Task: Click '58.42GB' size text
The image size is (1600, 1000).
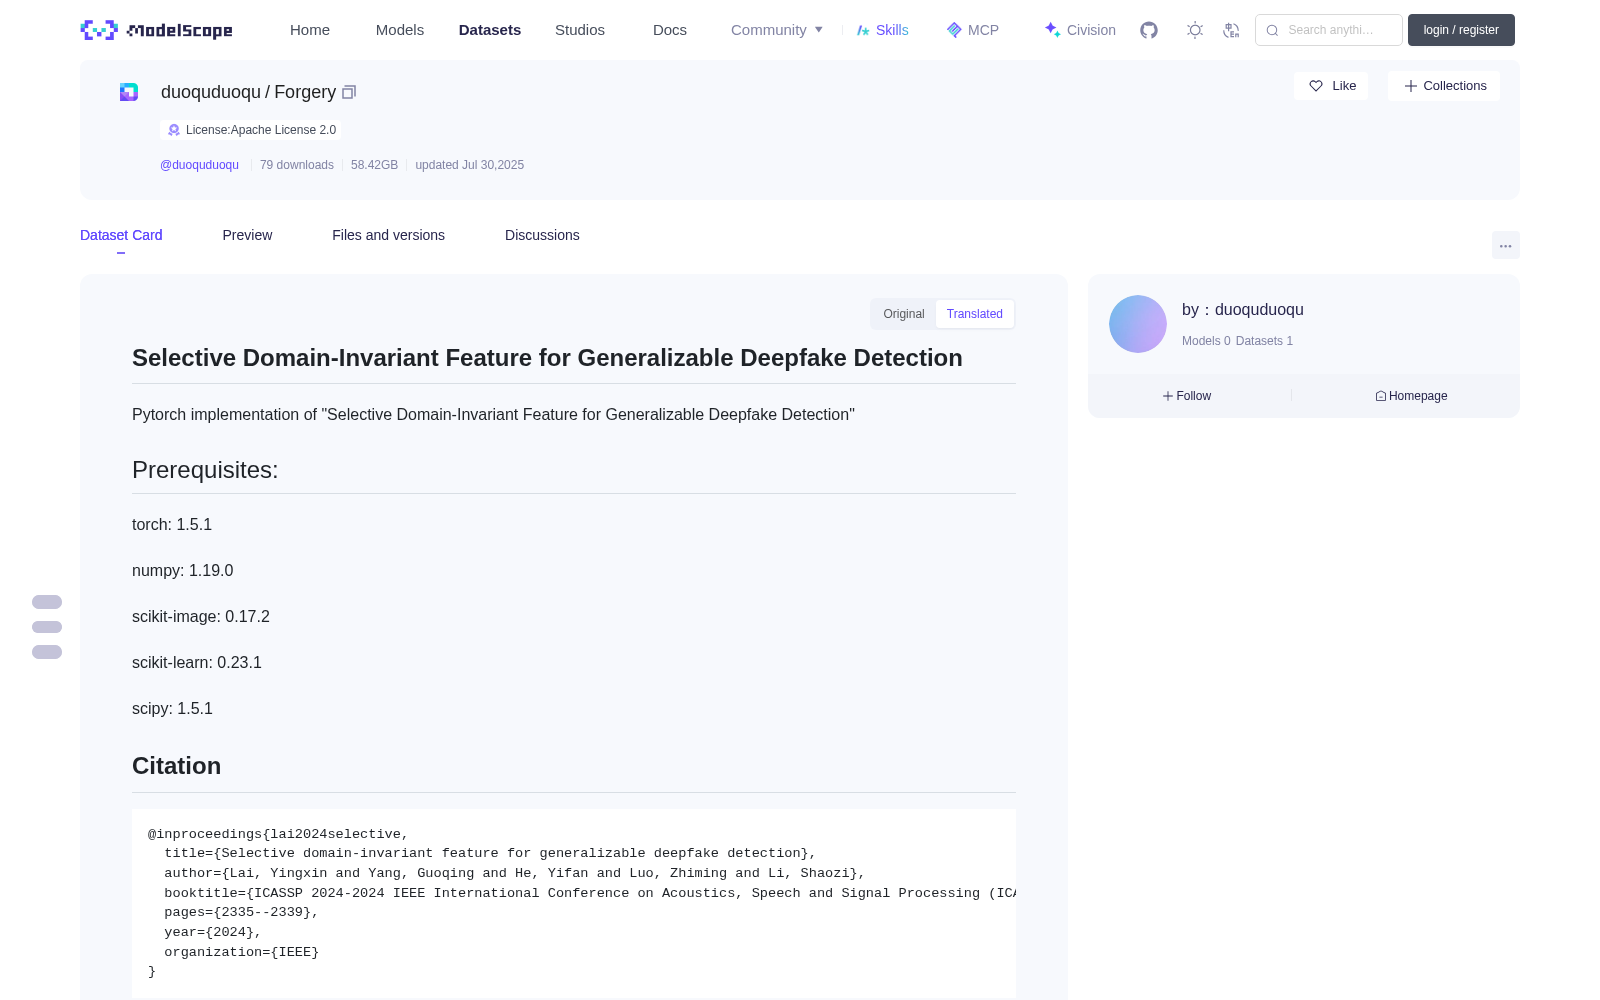Action: (x=374, y=165)
